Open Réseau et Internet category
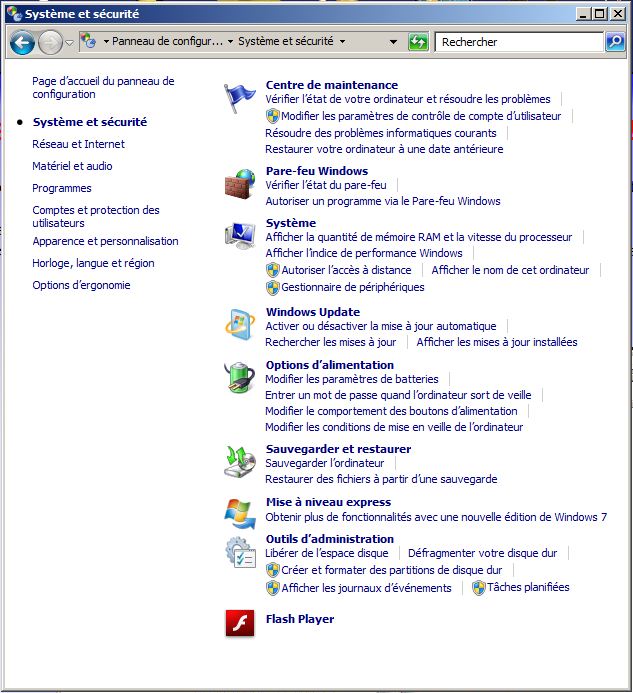The height and width of the screenshot is (693, 633). [x=78, y=144]
